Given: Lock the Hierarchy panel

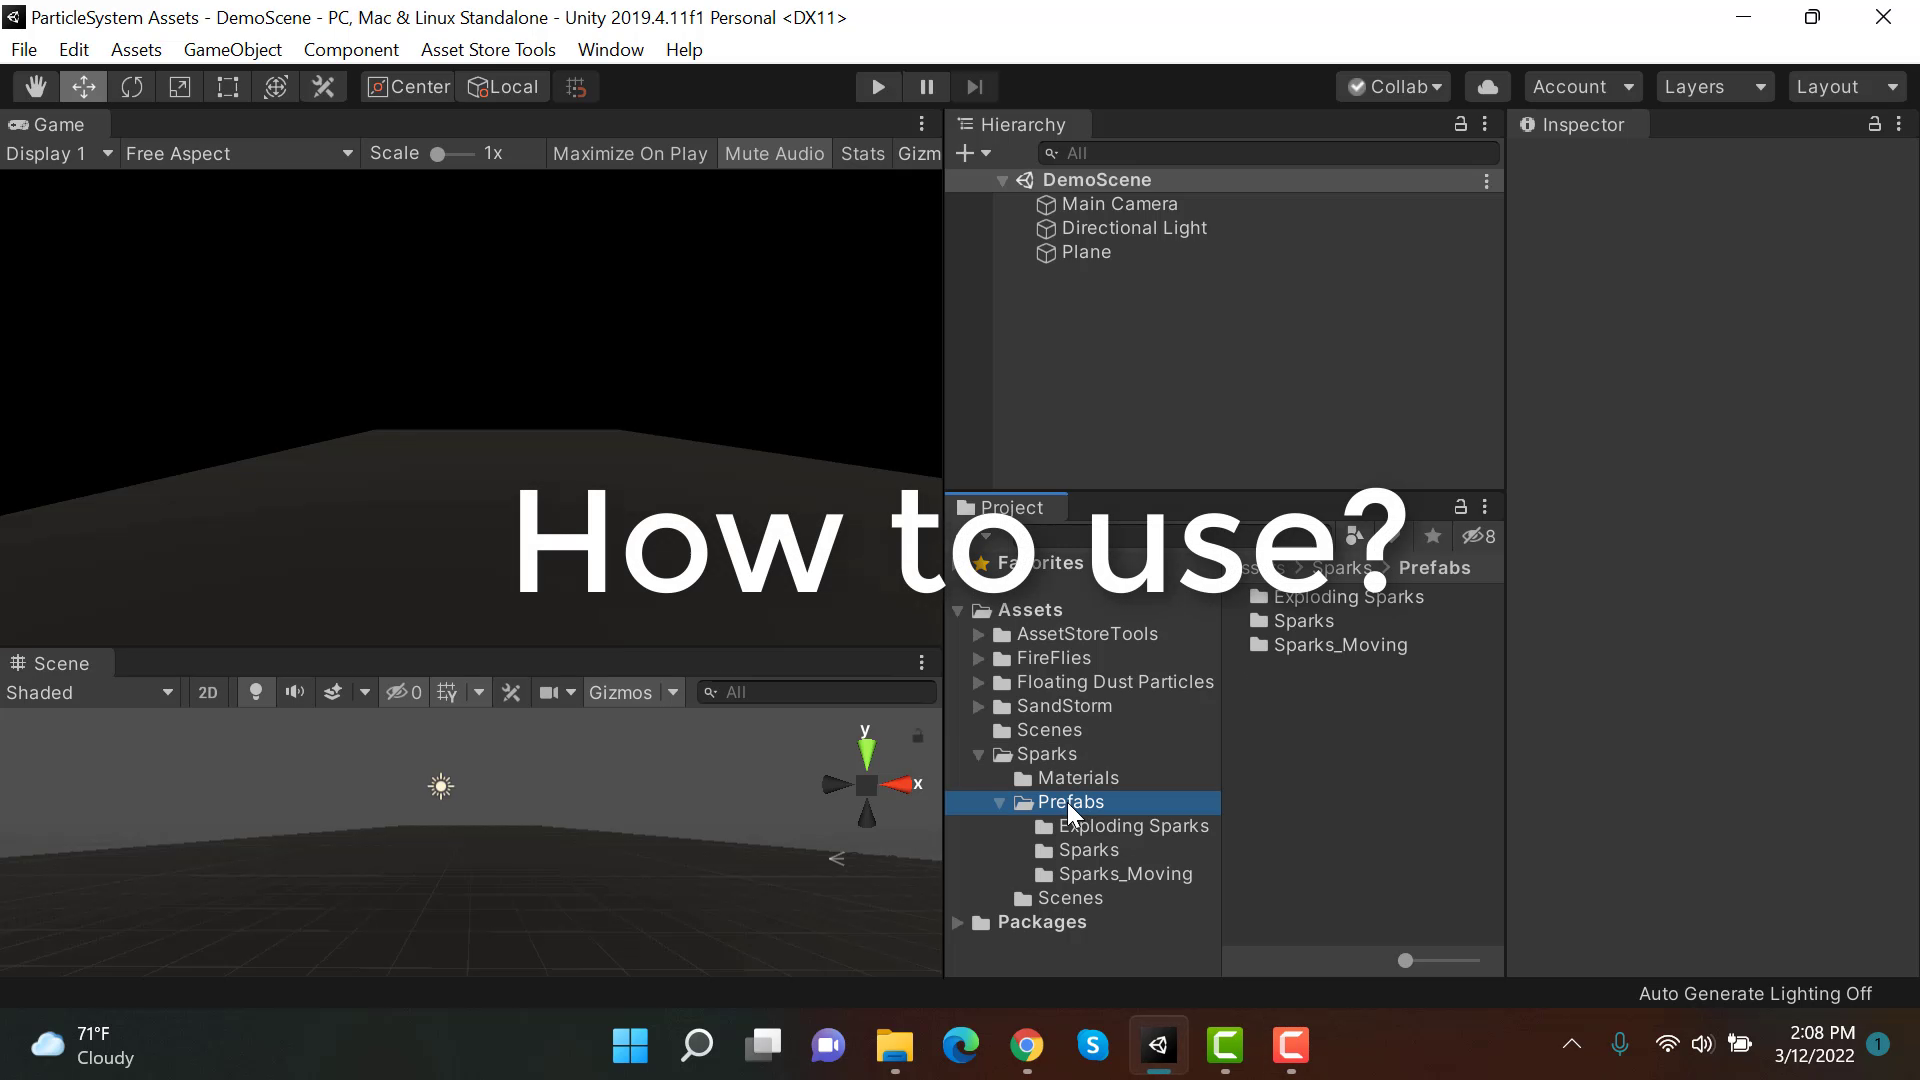Looking at the screenshot, I should tap(1461, 124).
